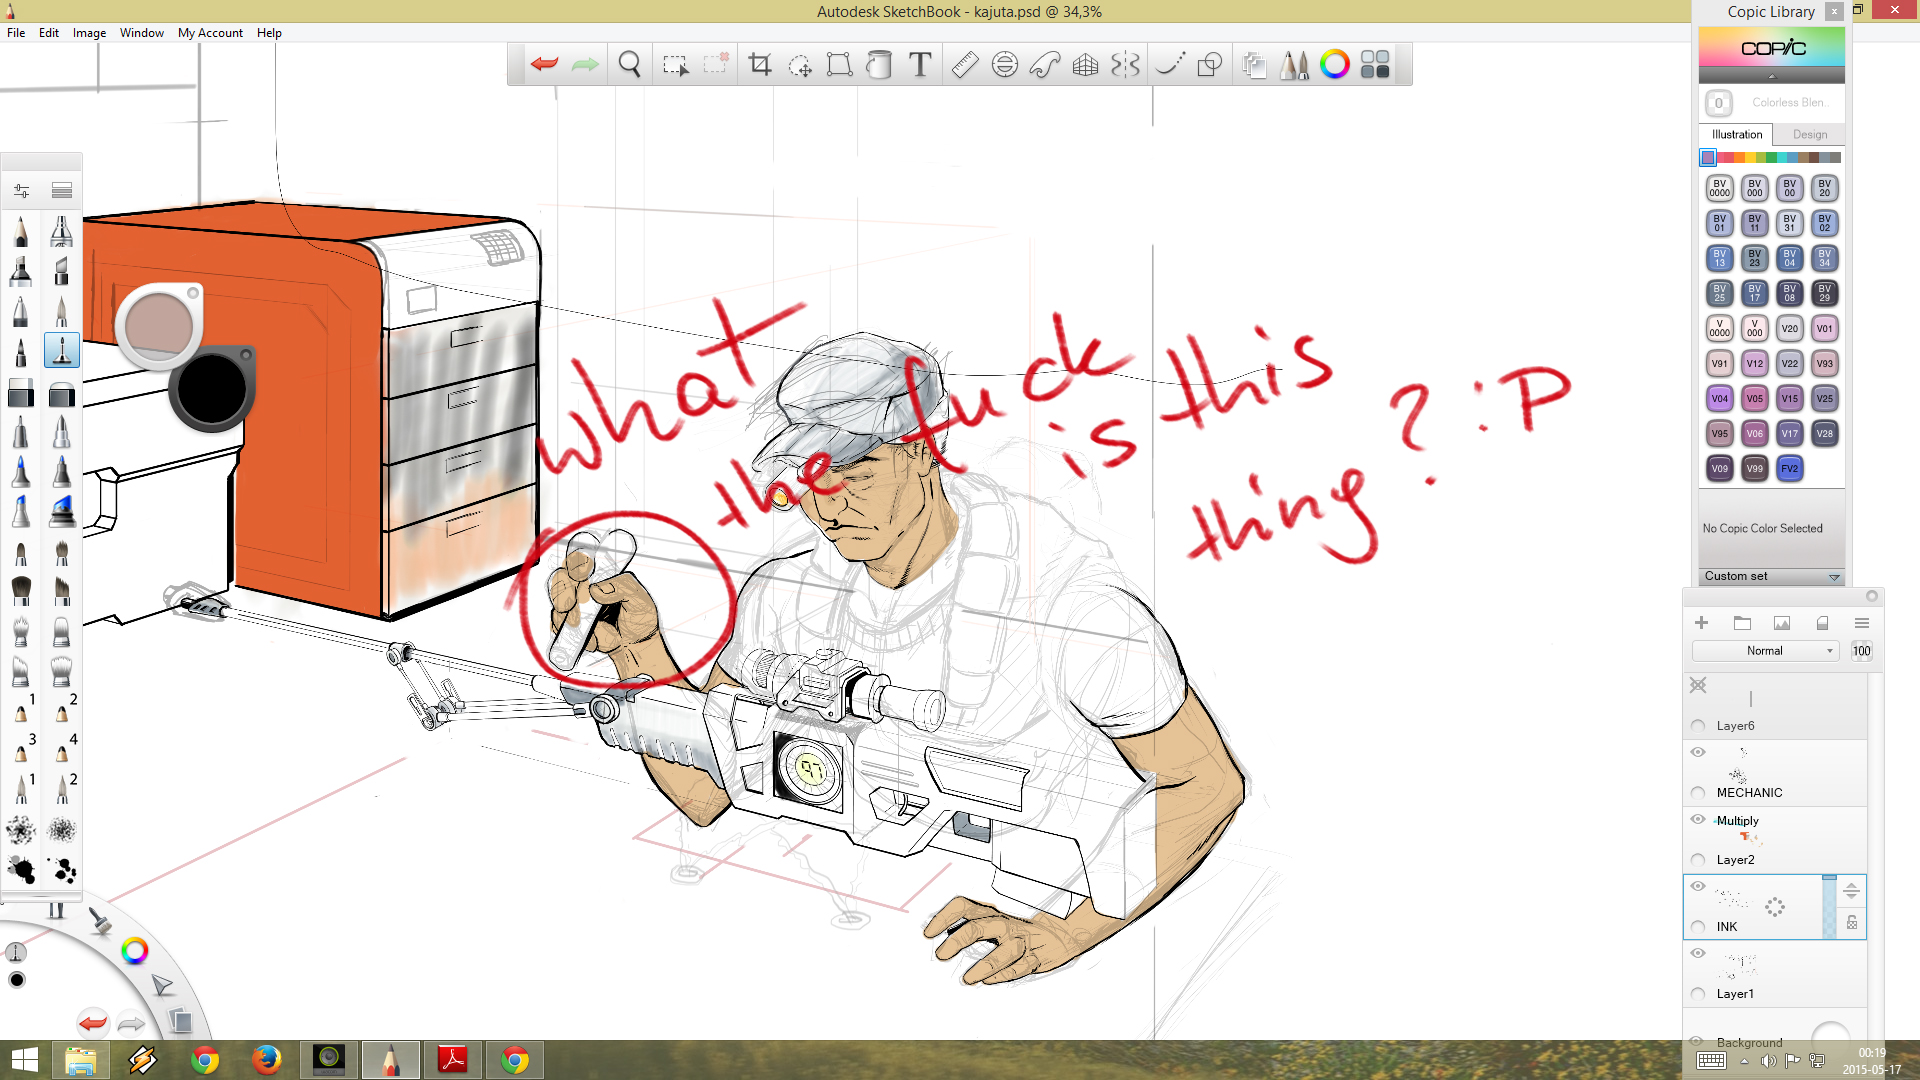The image size is (1920, 1080).
Task: Select Layer1 radio button
Action: (x=1698, y=994)
